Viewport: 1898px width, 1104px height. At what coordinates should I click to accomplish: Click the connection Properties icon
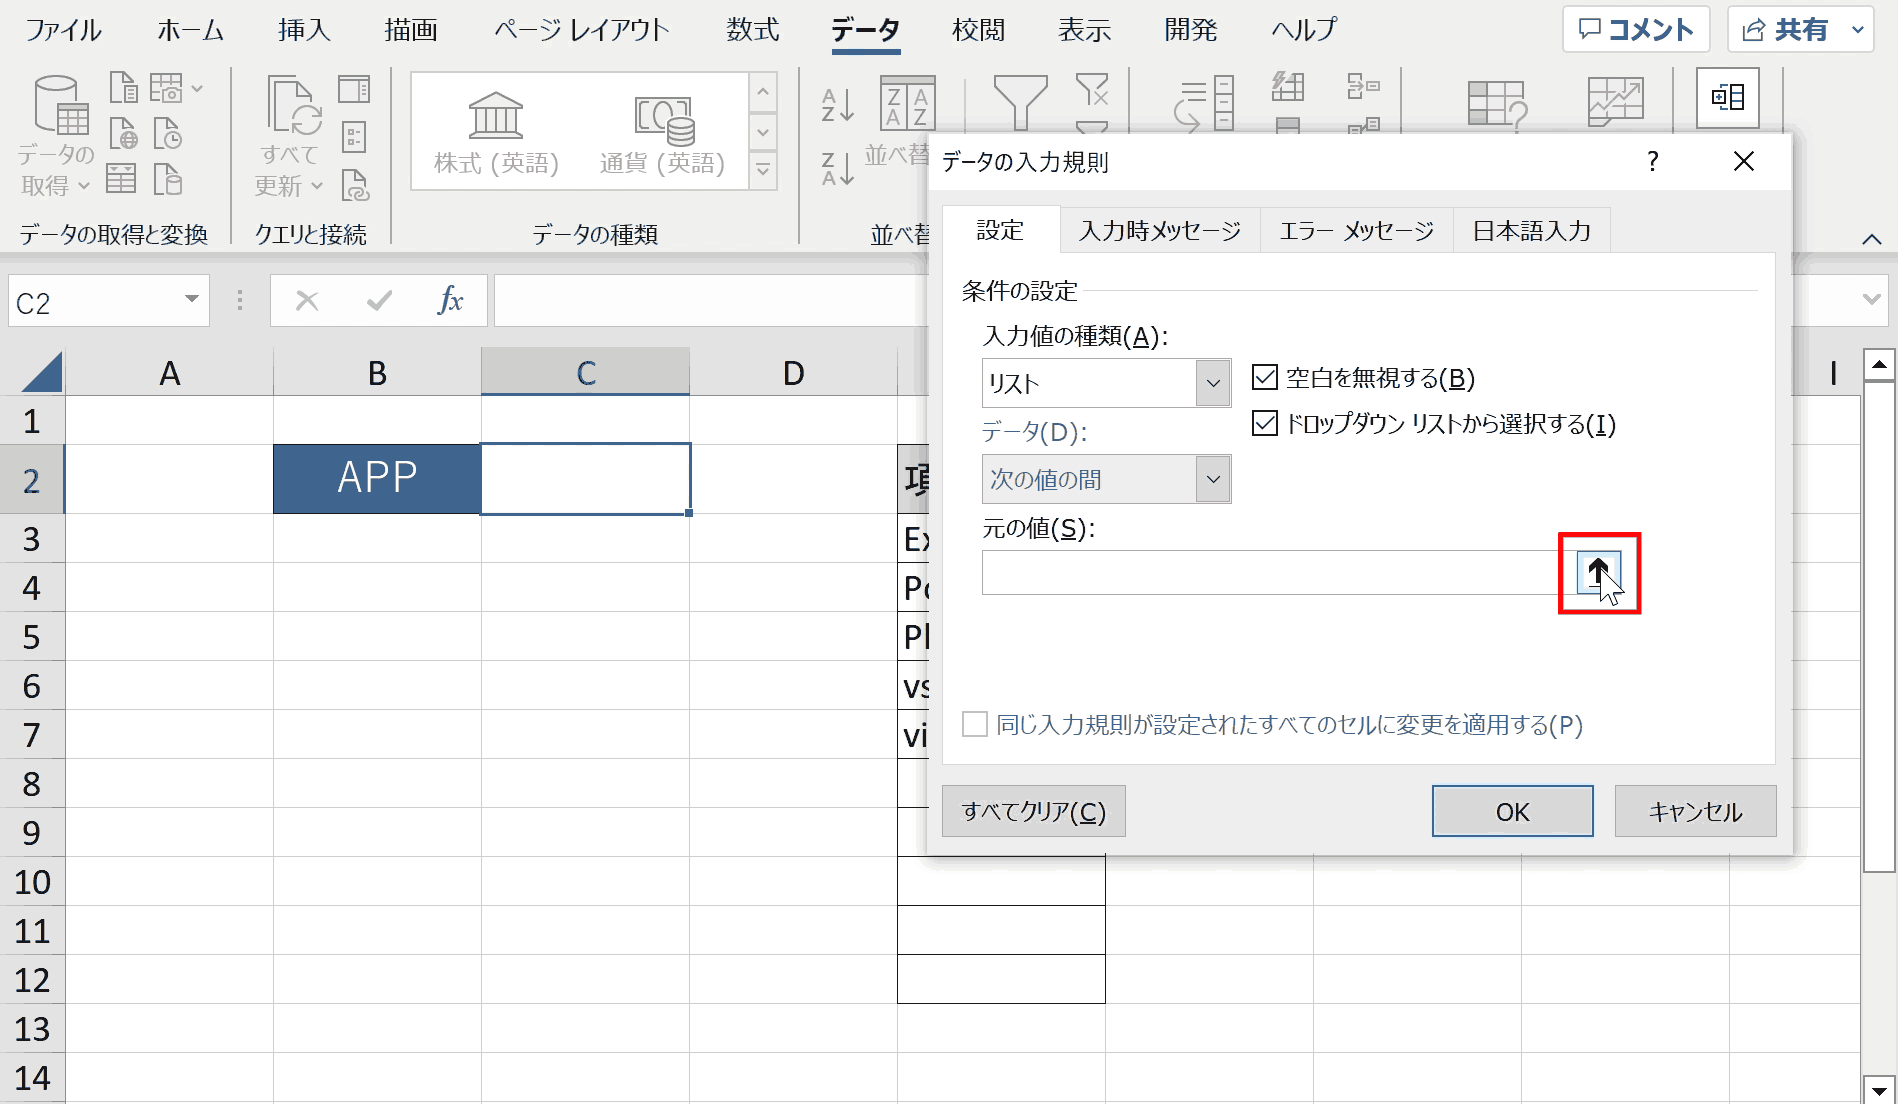pyautogui.click(x=354, y=136)
